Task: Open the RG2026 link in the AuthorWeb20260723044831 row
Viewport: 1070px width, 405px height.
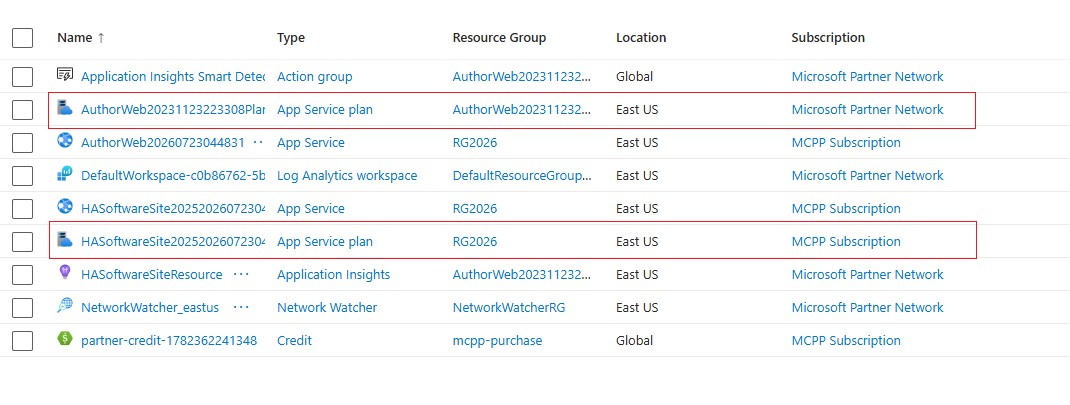Action: coord(475,143)
